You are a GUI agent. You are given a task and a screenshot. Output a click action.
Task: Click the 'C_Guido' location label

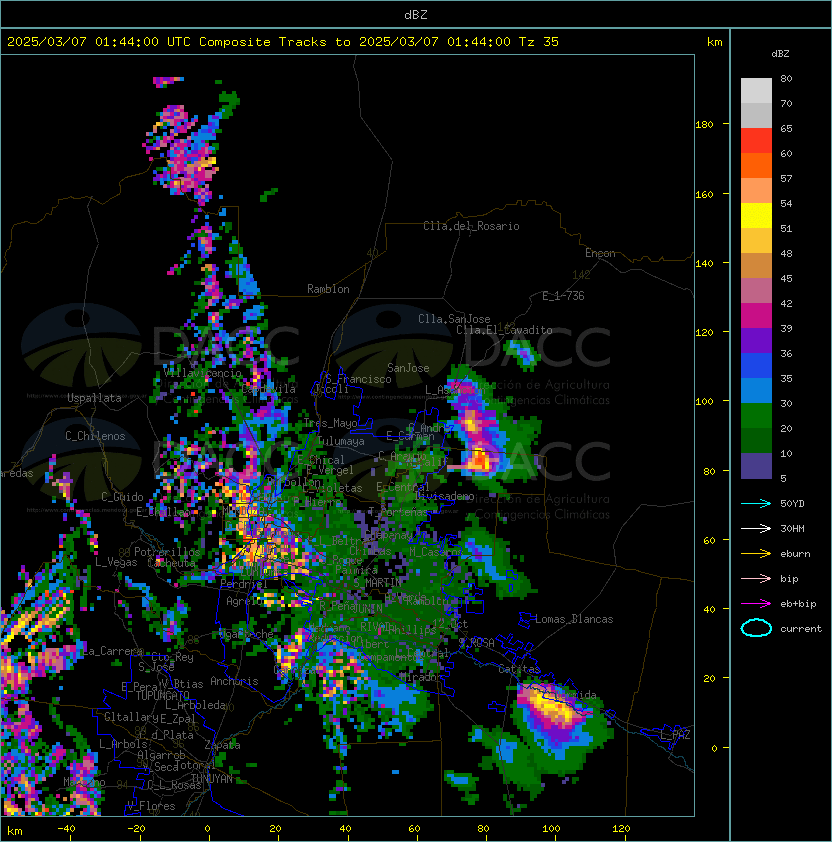click(122, 497)
